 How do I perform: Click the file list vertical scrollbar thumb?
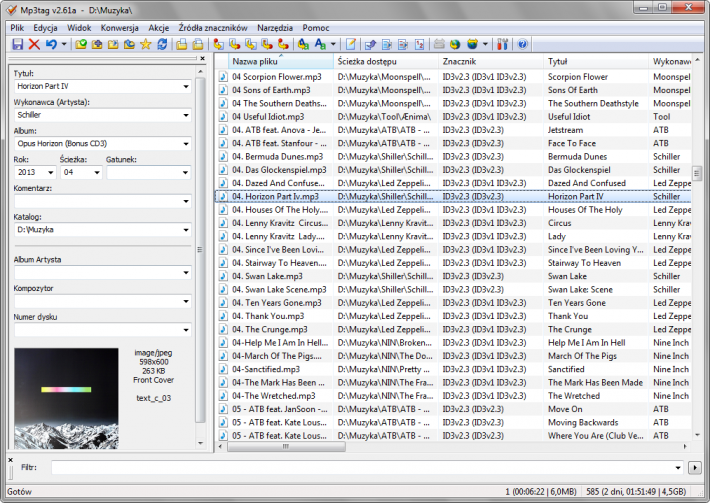pyautogui.click(x=697, y=172)
